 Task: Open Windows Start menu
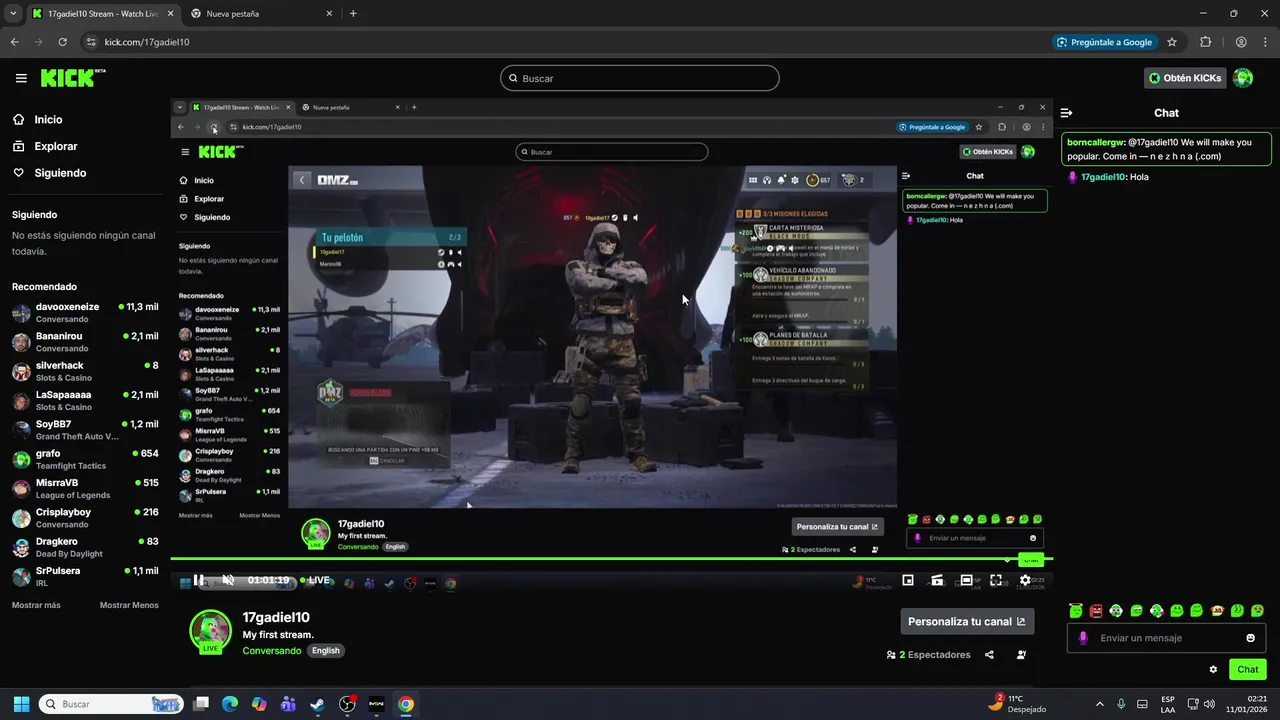[21, 704]
